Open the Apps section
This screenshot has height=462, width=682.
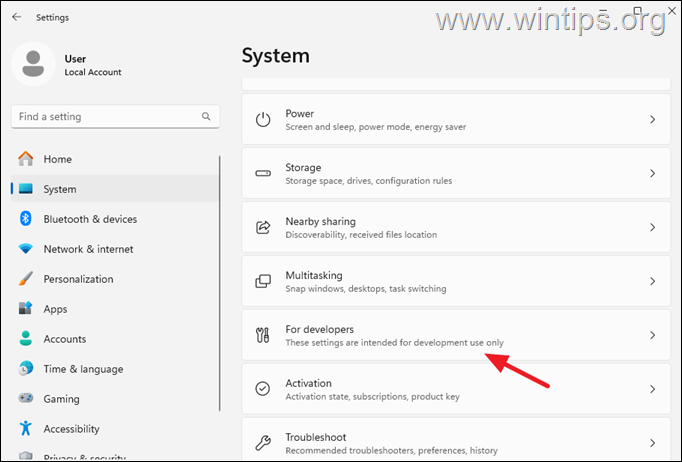point(115,309)
